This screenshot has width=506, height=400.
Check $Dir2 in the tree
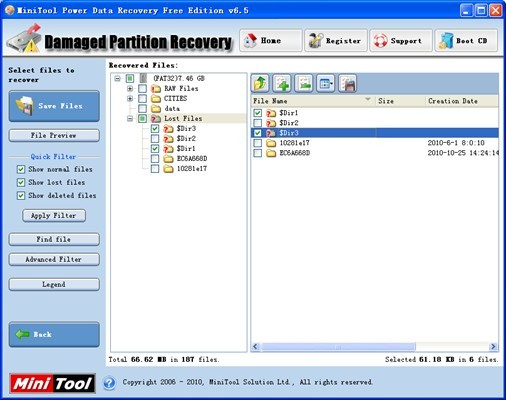pos(155,139)
